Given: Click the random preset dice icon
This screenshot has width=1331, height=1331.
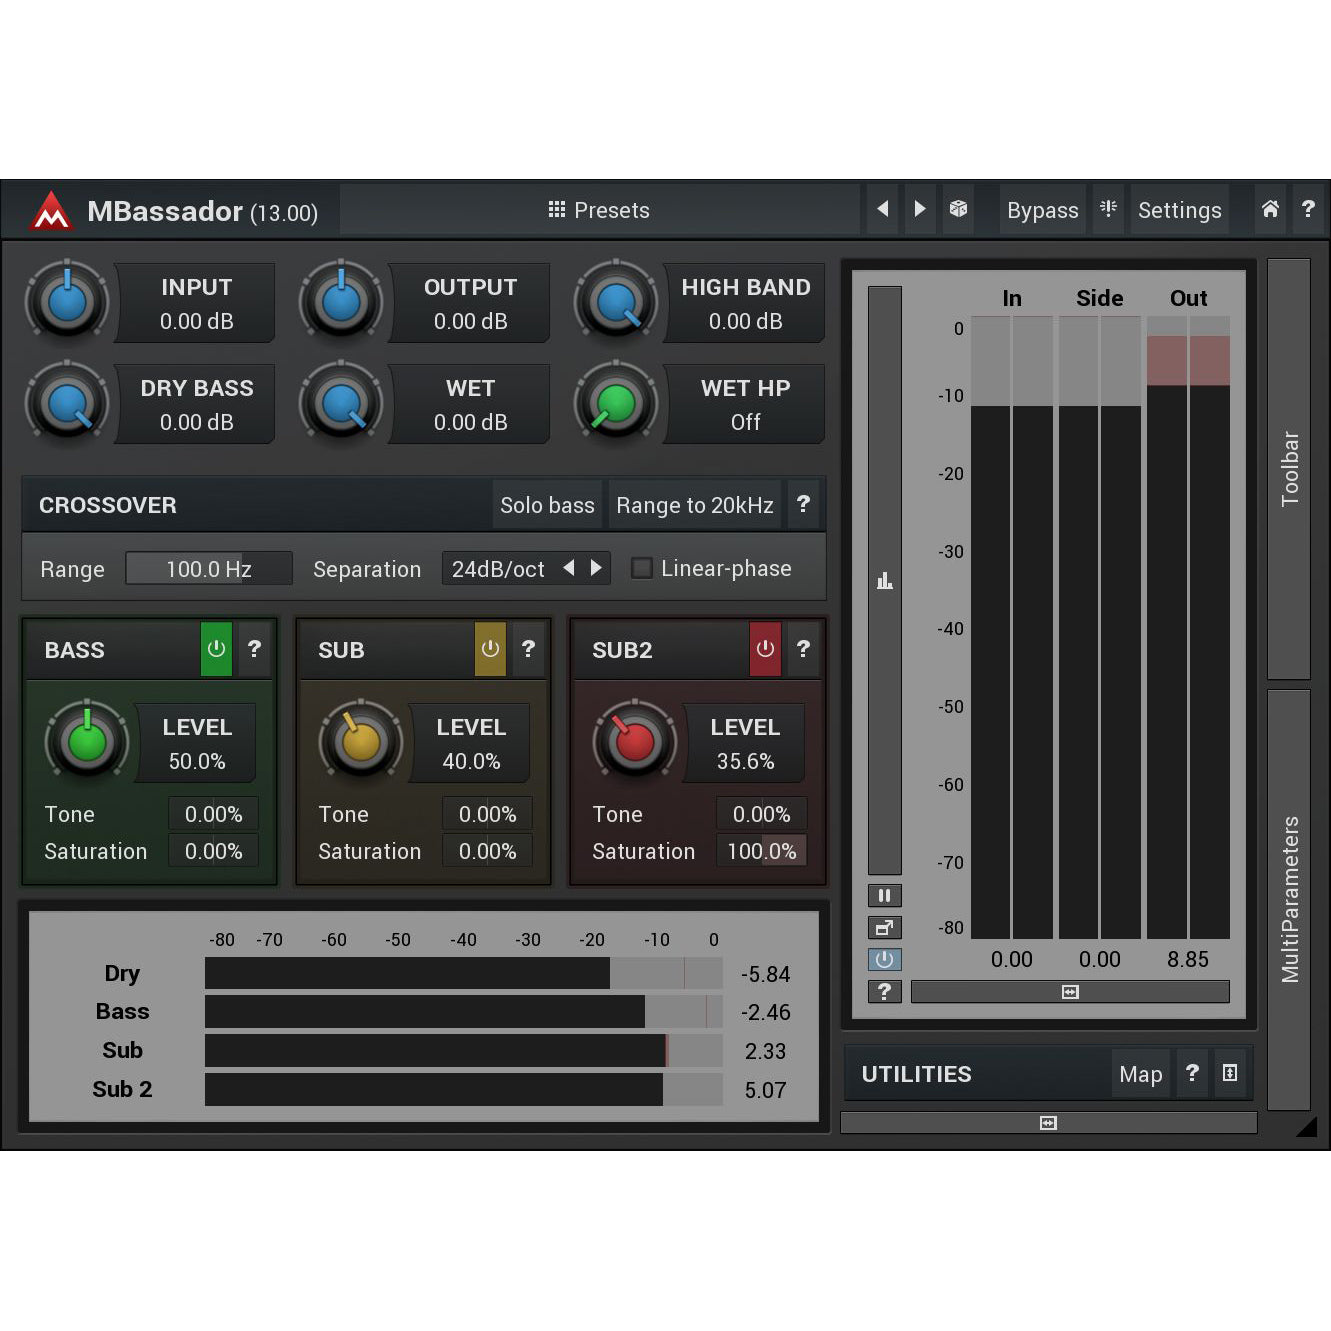Looking at the screenshot, I should 958,209.
